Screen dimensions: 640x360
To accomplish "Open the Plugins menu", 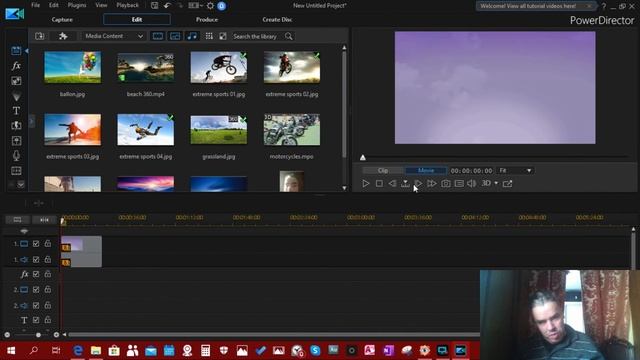I will (77, 5).
